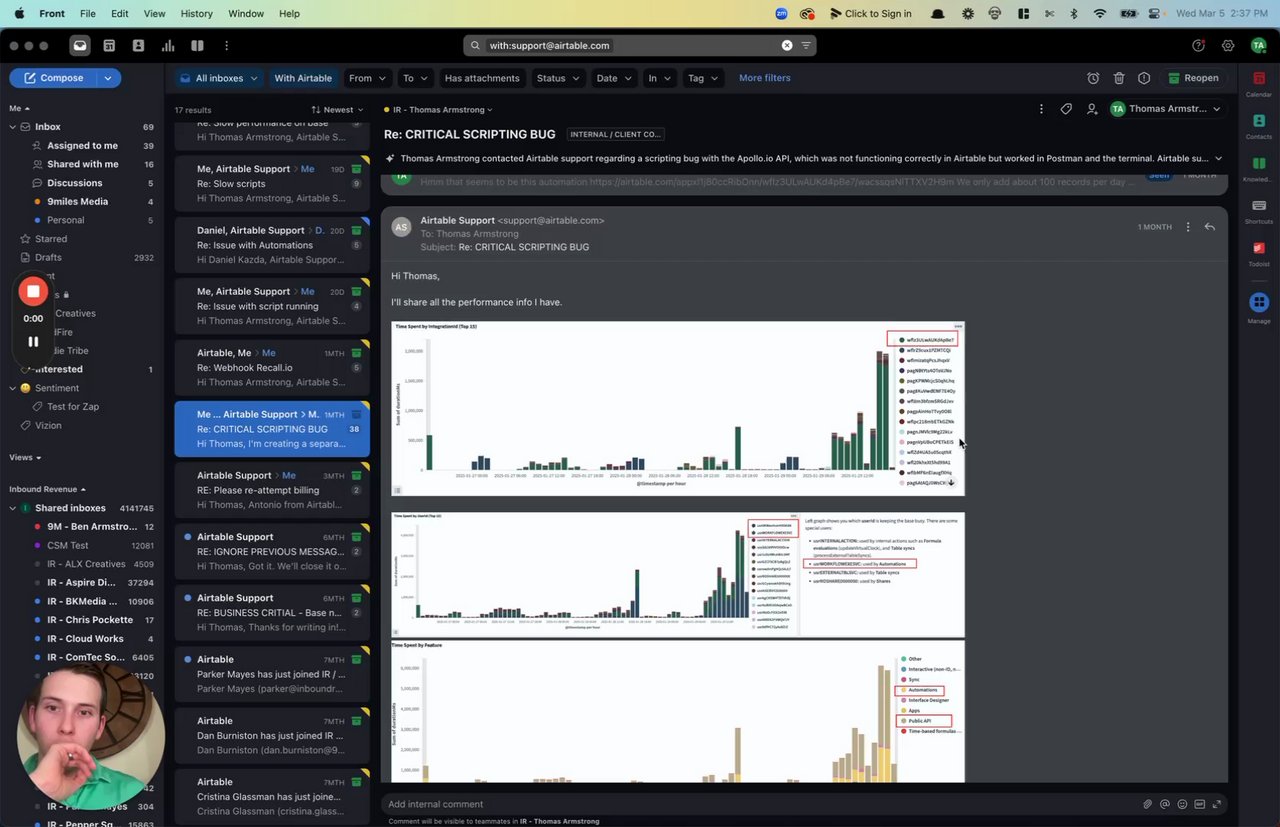Open the View menu
1280x827 pixels.
(154, 14)
